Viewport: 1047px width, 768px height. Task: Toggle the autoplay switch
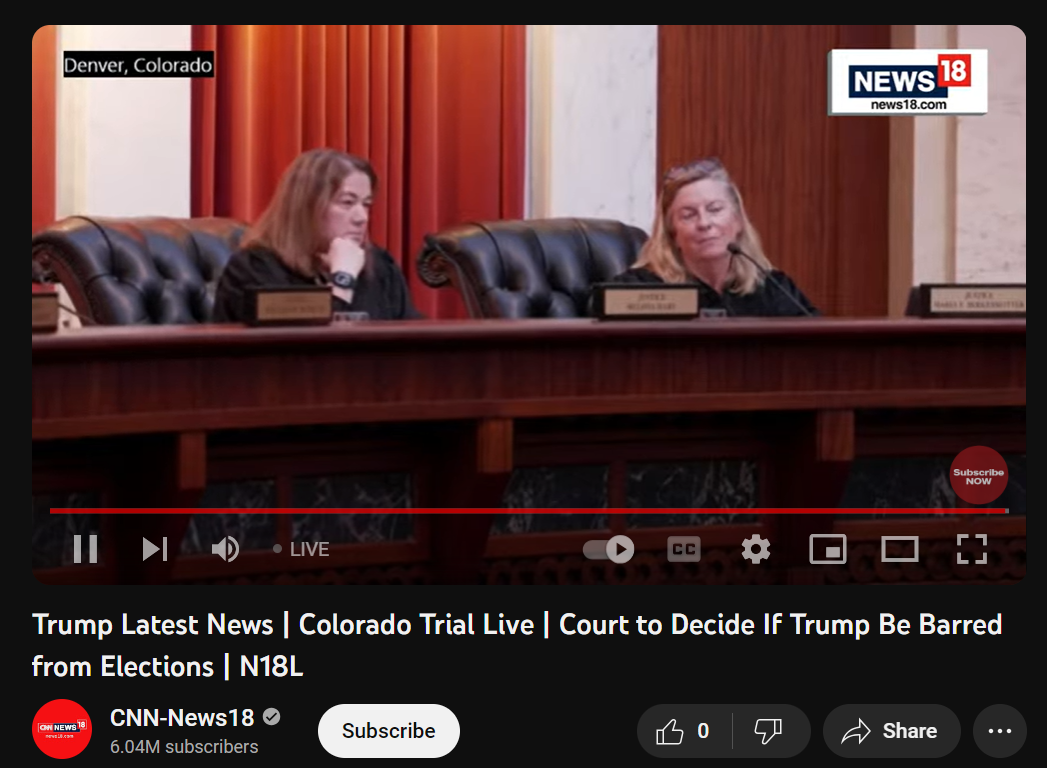(608, 549)
